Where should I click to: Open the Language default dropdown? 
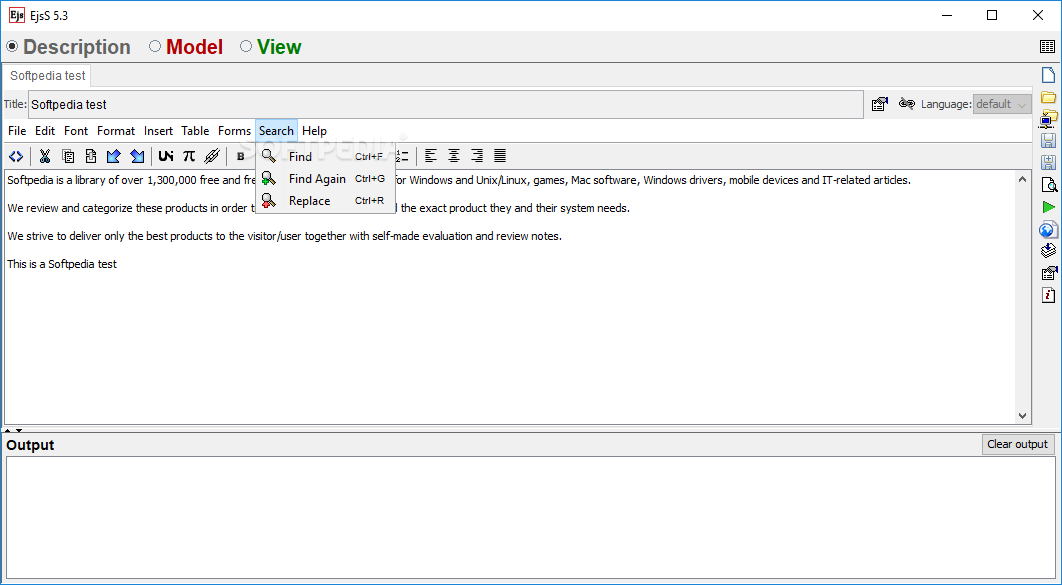[1002, 104]
